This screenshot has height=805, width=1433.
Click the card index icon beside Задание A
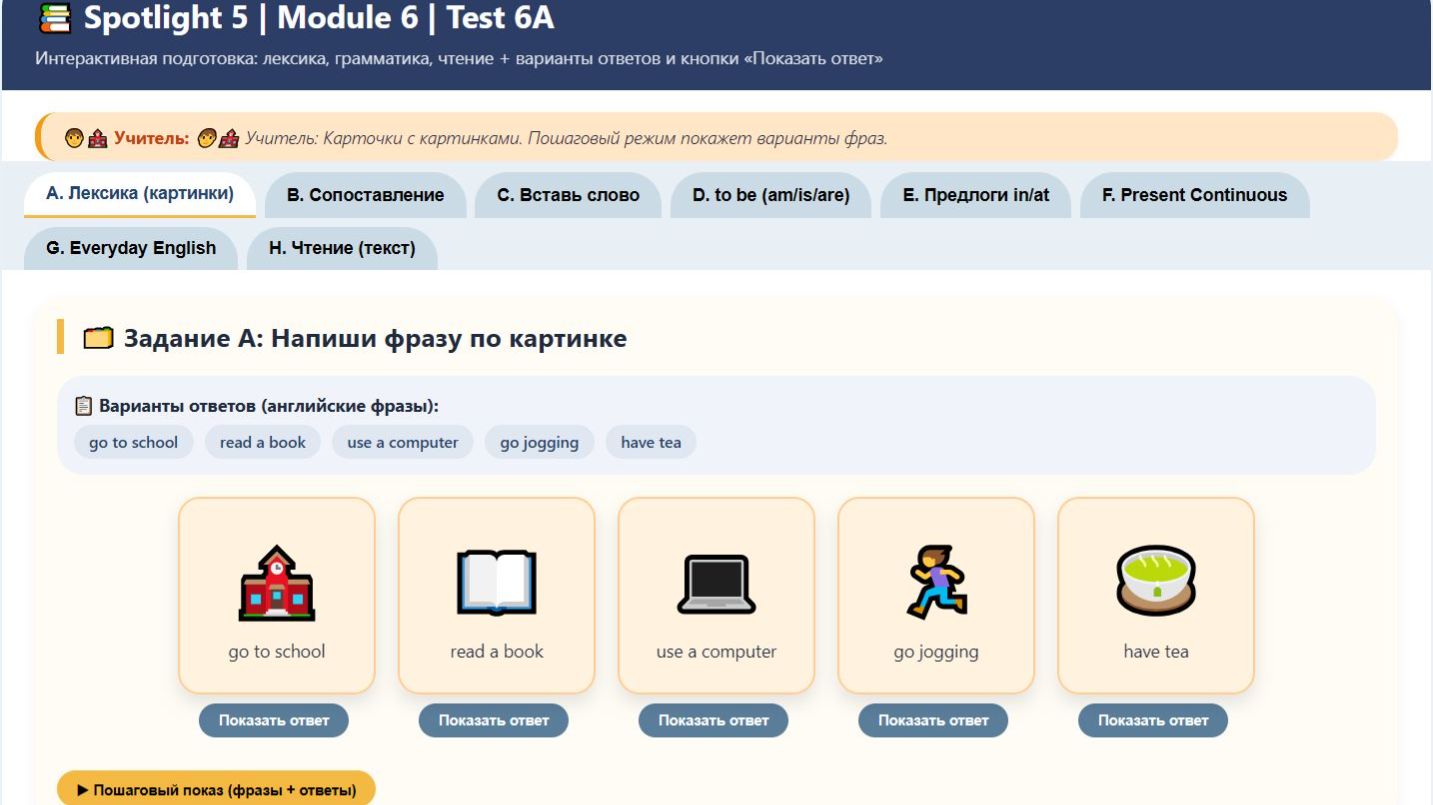click(x=97, y=339)
